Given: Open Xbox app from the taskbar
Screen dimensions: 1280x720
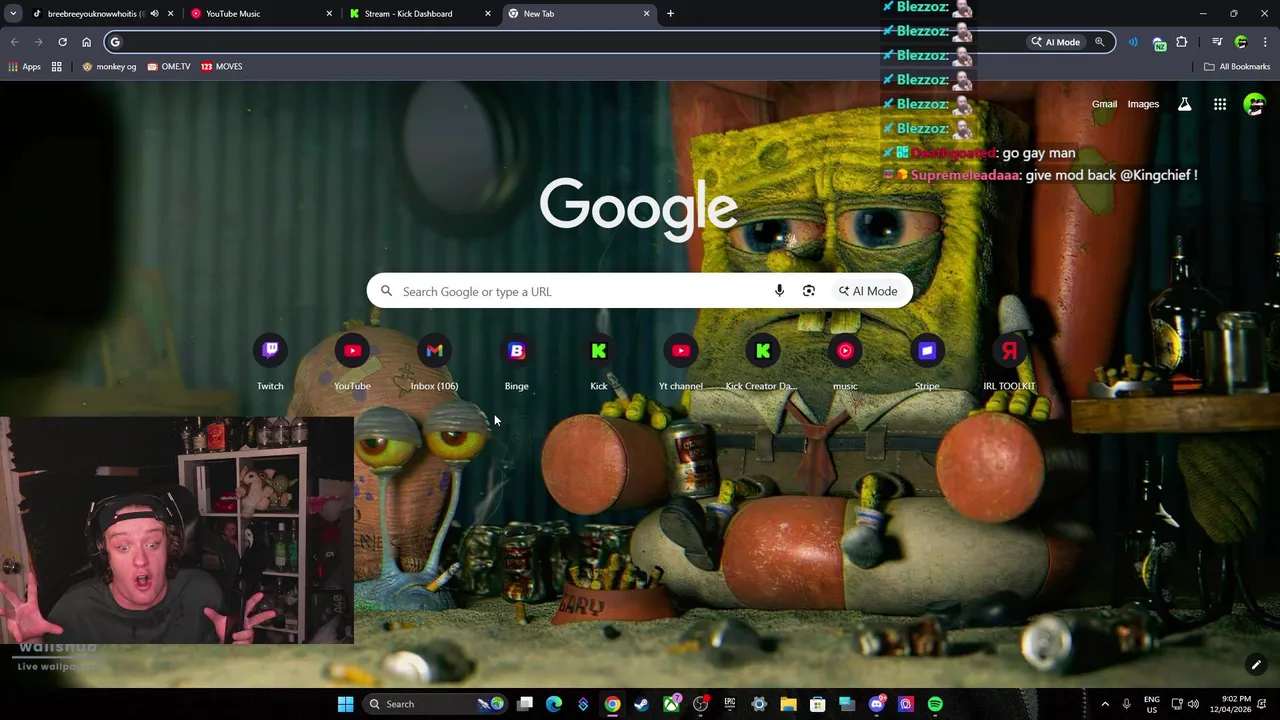Looking at the screenshot, I should [671, 704].
